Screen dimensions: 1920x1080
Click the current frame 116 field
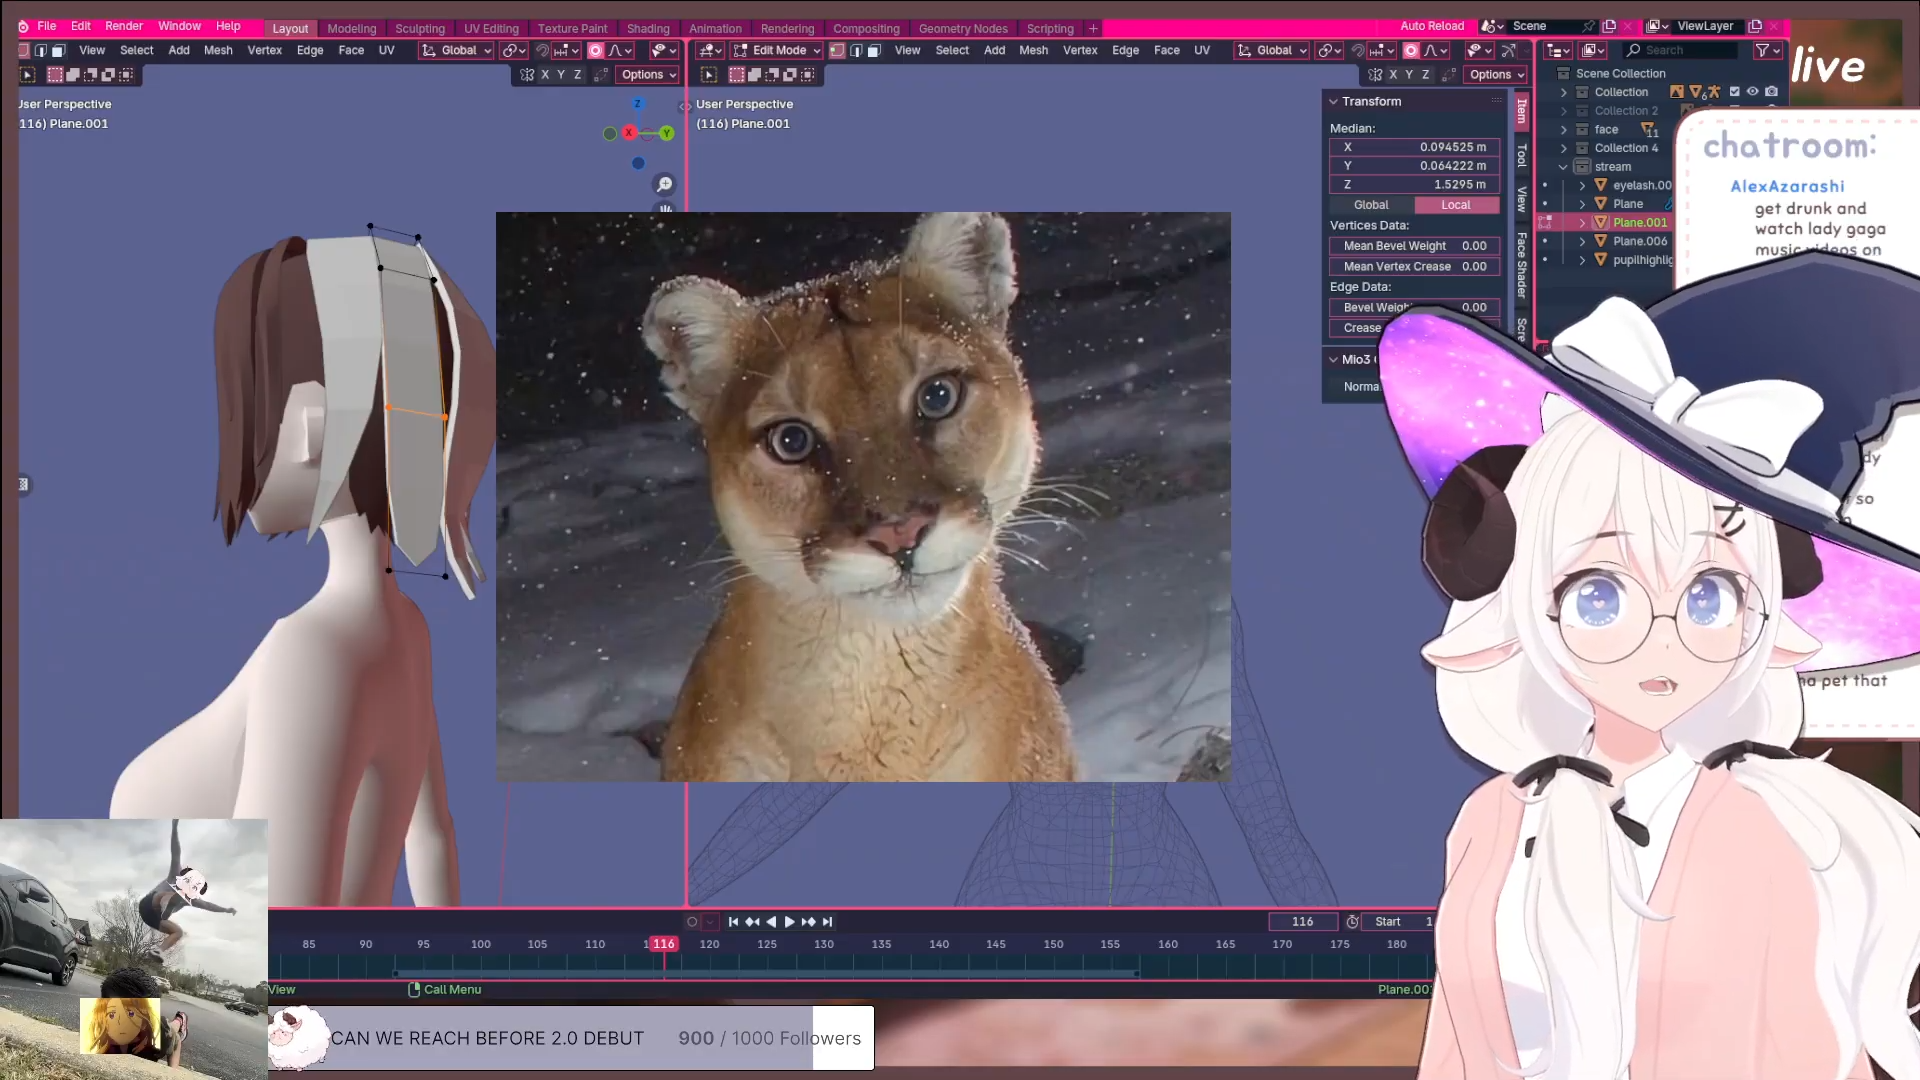click(1302, 922)
